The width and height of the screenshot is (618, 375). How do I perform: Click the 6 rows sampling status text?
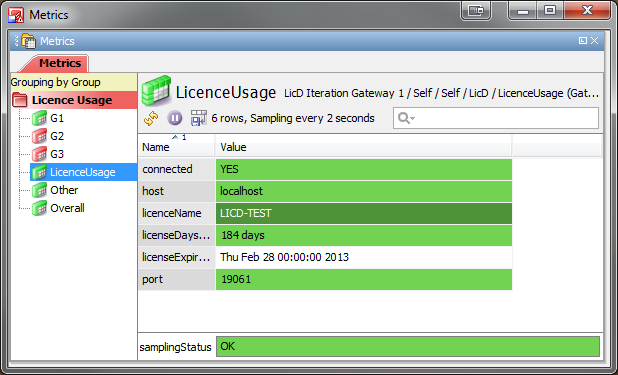click(x=293, y=118)
